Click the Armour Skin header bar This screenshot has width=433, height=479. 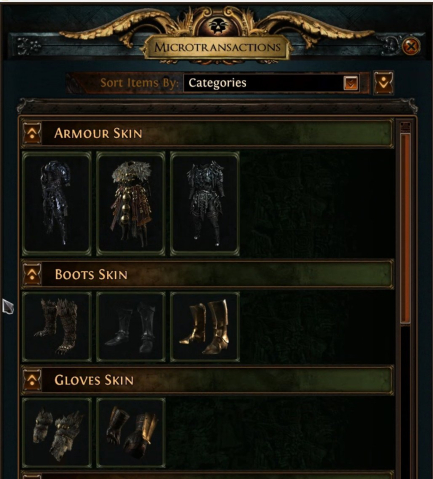(x=207, y=133)
